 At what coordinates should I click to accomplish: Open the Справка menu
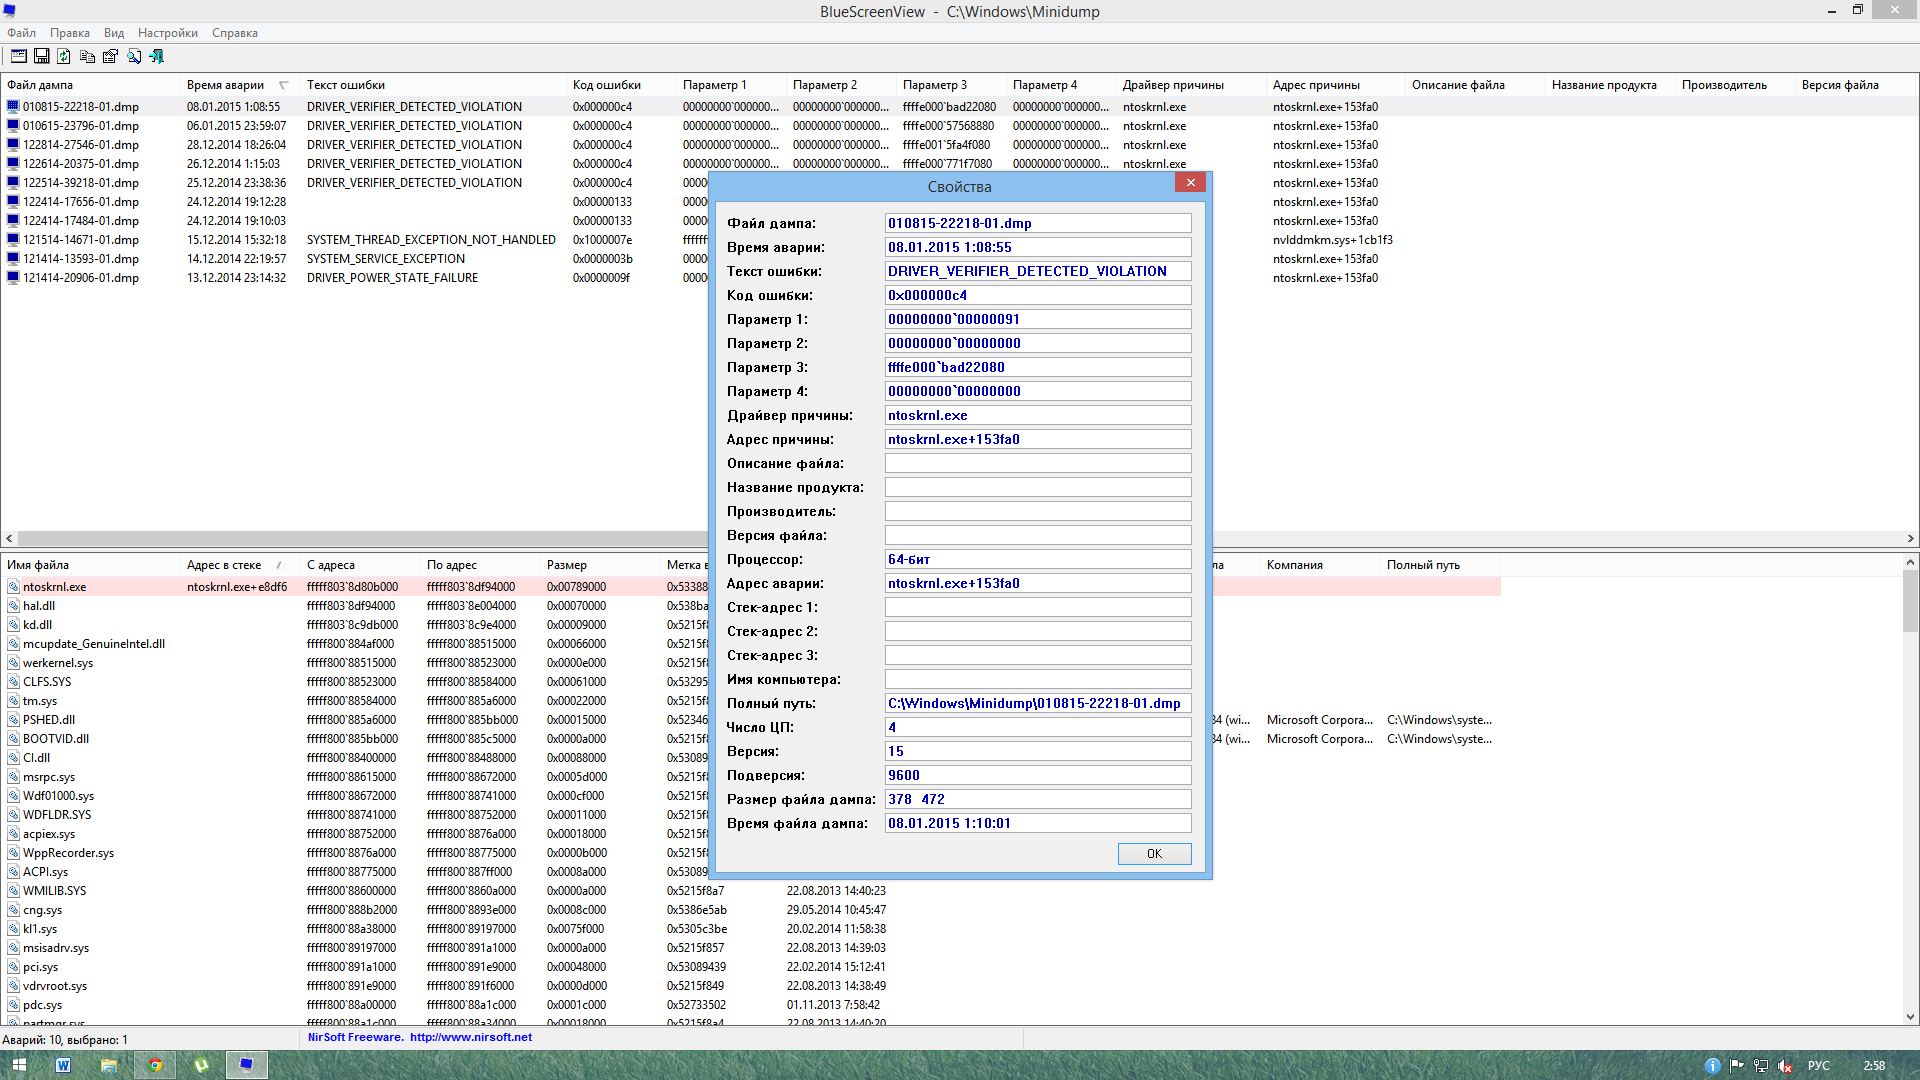[x=234, y=33]
